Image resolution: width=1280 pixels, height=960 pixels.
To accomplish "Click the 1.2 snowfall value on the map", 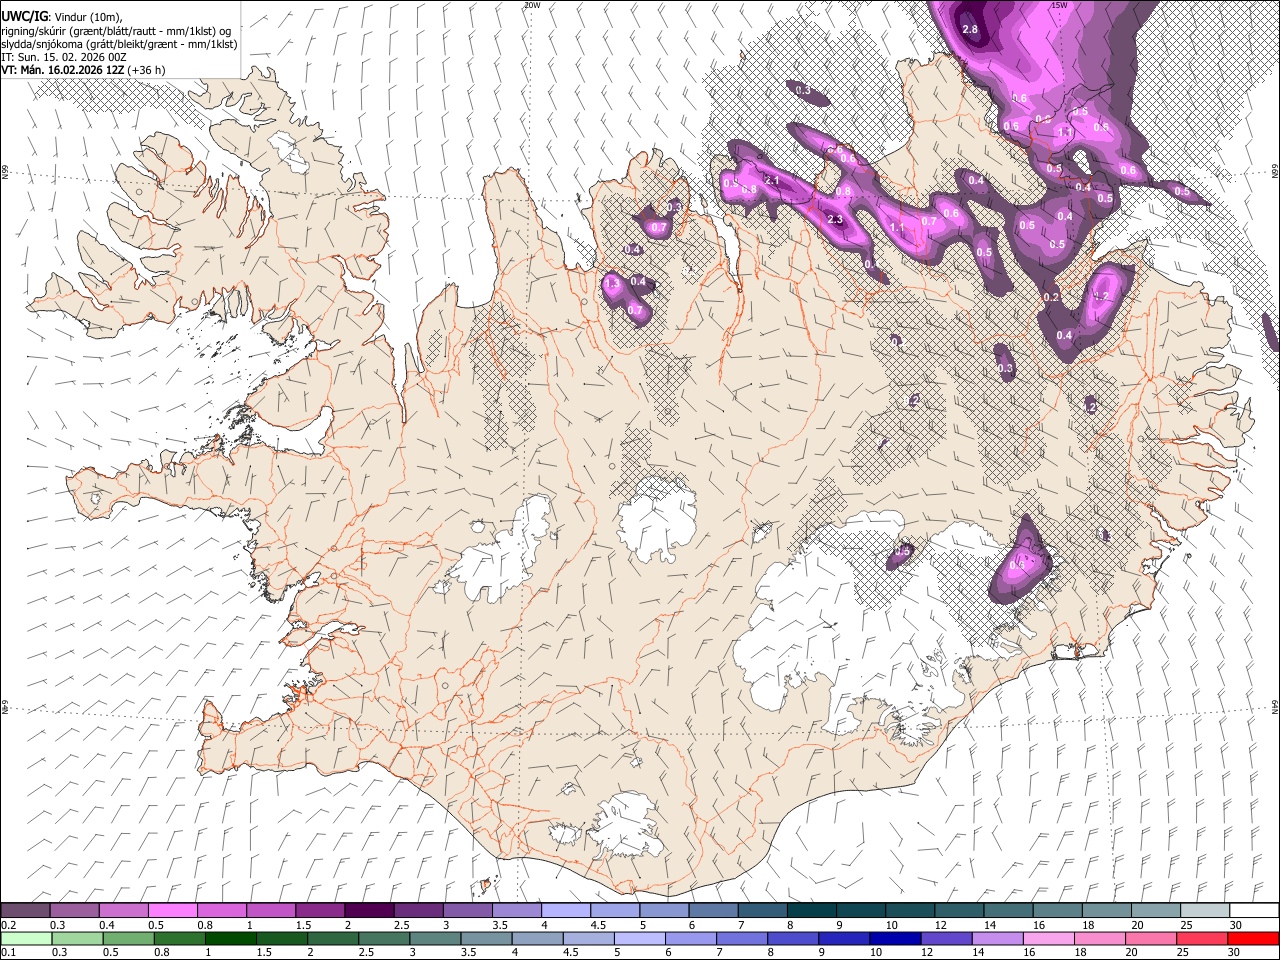I will coord(1103,296).
